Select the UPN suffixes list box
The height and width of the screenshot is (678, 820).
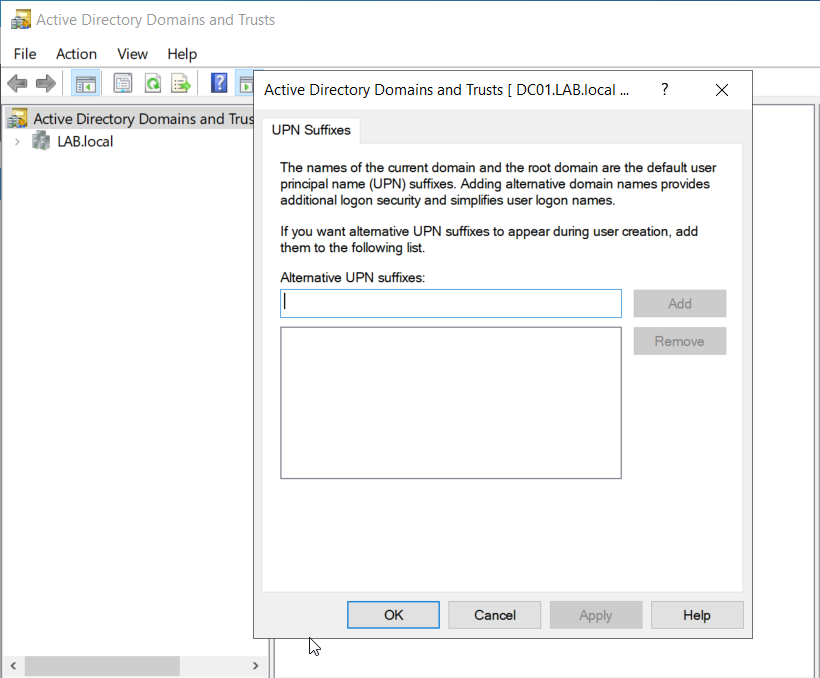pos(451,403)
